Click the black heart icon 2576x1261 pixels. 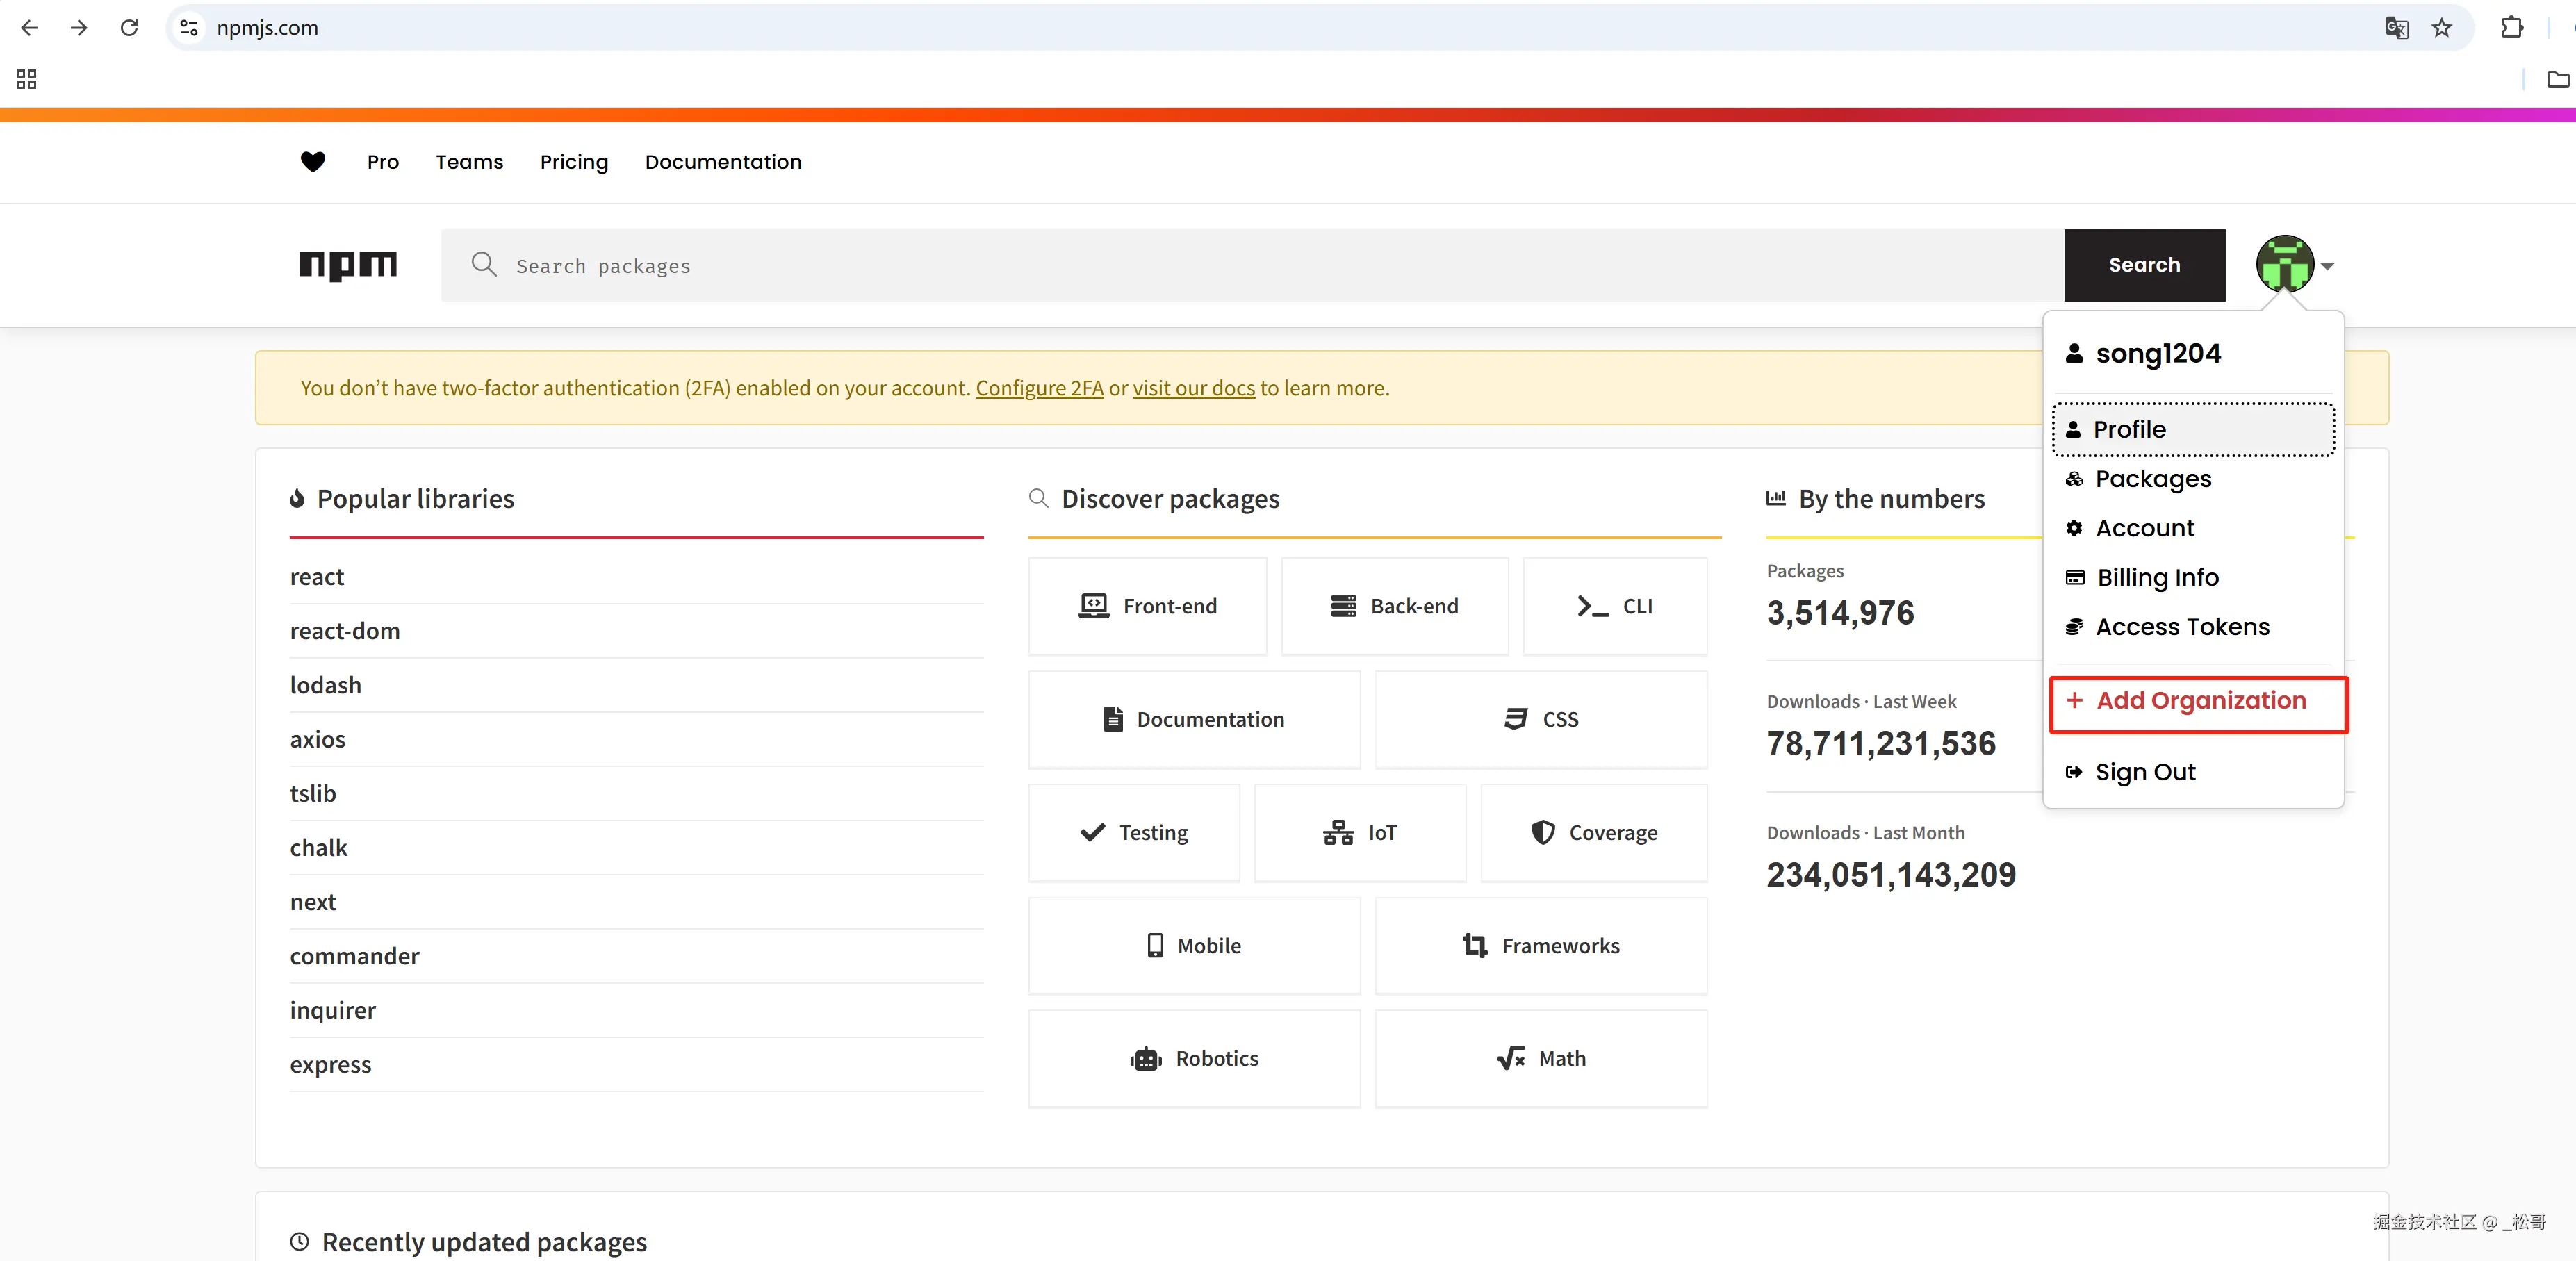coord(313,162)
